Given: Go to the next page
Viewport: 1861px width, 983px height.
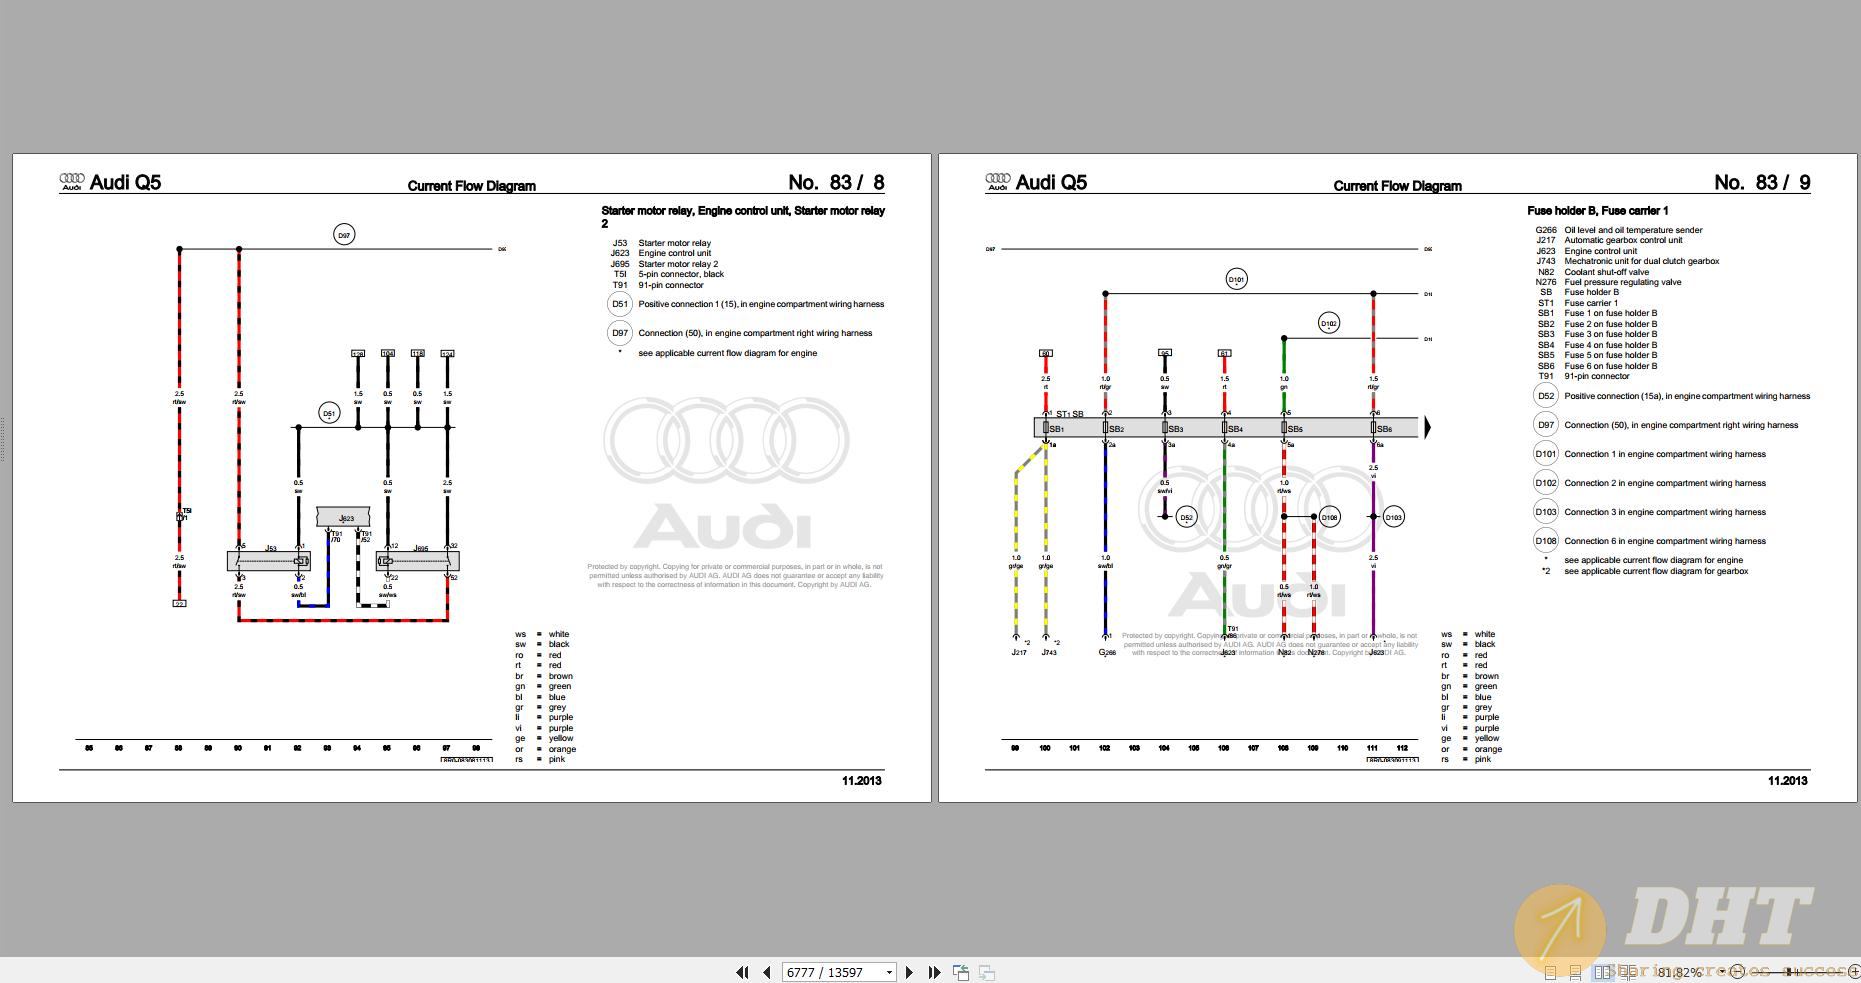Looking at the screenshot, I should coord(909,972).
